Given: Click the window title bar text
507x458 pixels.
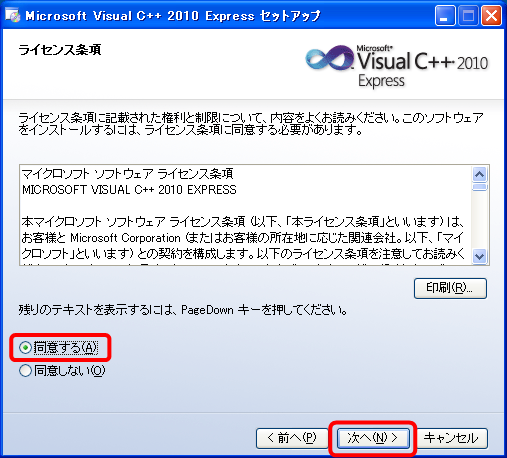Looking at the screenshot, I should 173,16.
